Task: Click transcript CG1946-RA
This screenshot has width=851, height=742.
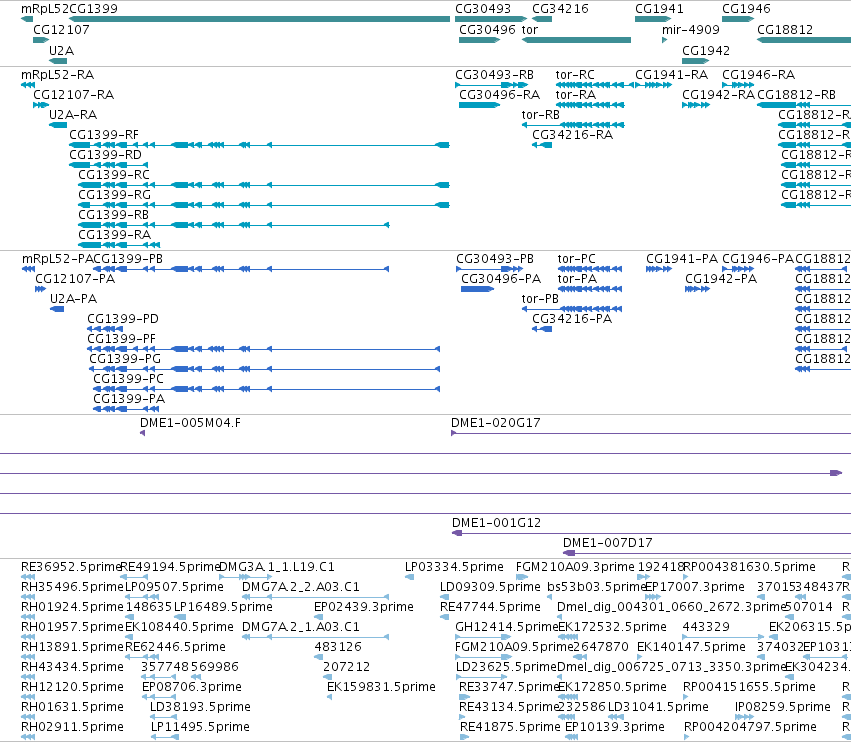Action: (x=759, y=75)
